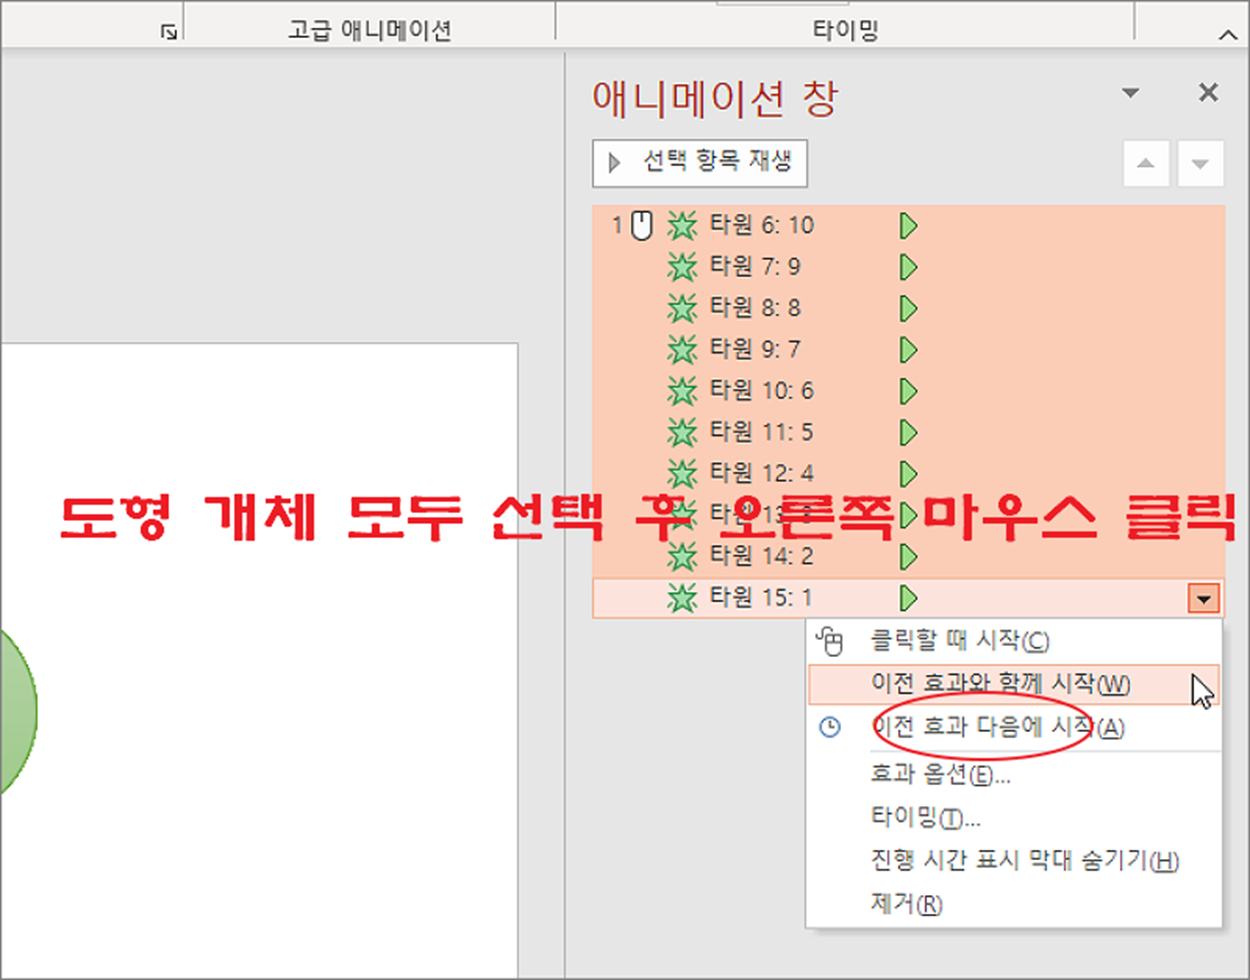Screen dimensions: 1250x980
Task: Click timing bar marker for 타원 6
Action: point(908,225)
